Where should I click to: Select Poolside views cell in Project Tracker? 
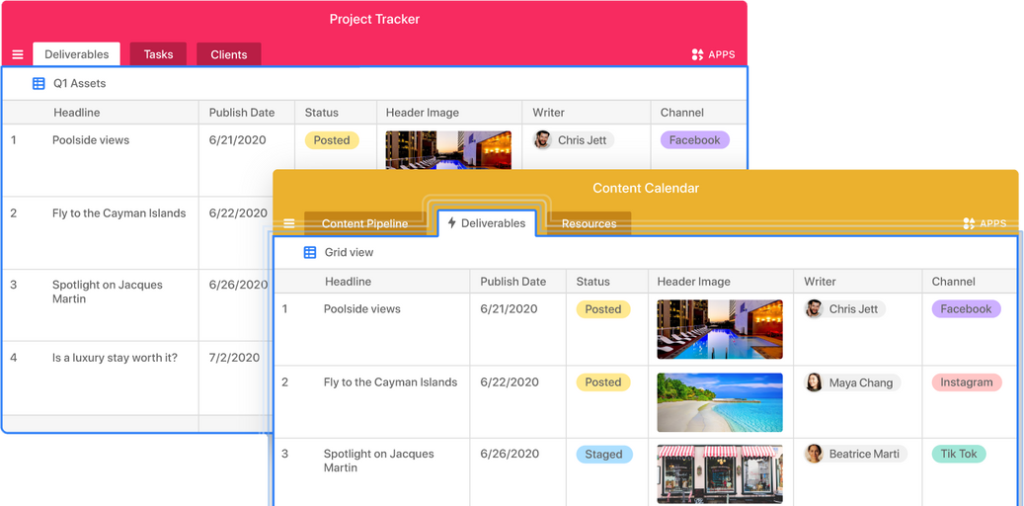(91, 140)
